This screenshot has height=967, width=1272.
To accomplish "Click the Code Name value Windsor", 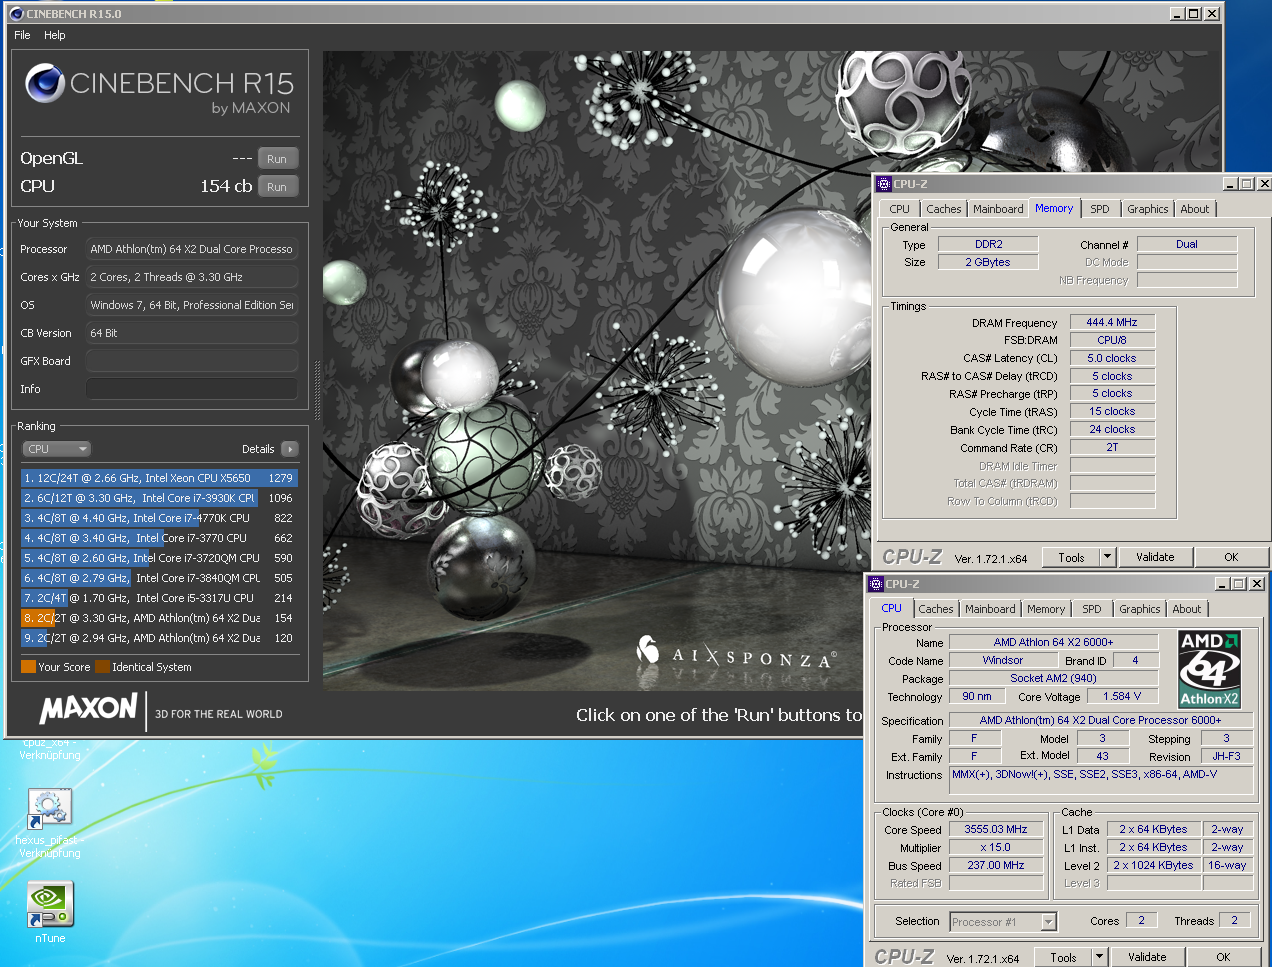I will tap(1002, 660).
